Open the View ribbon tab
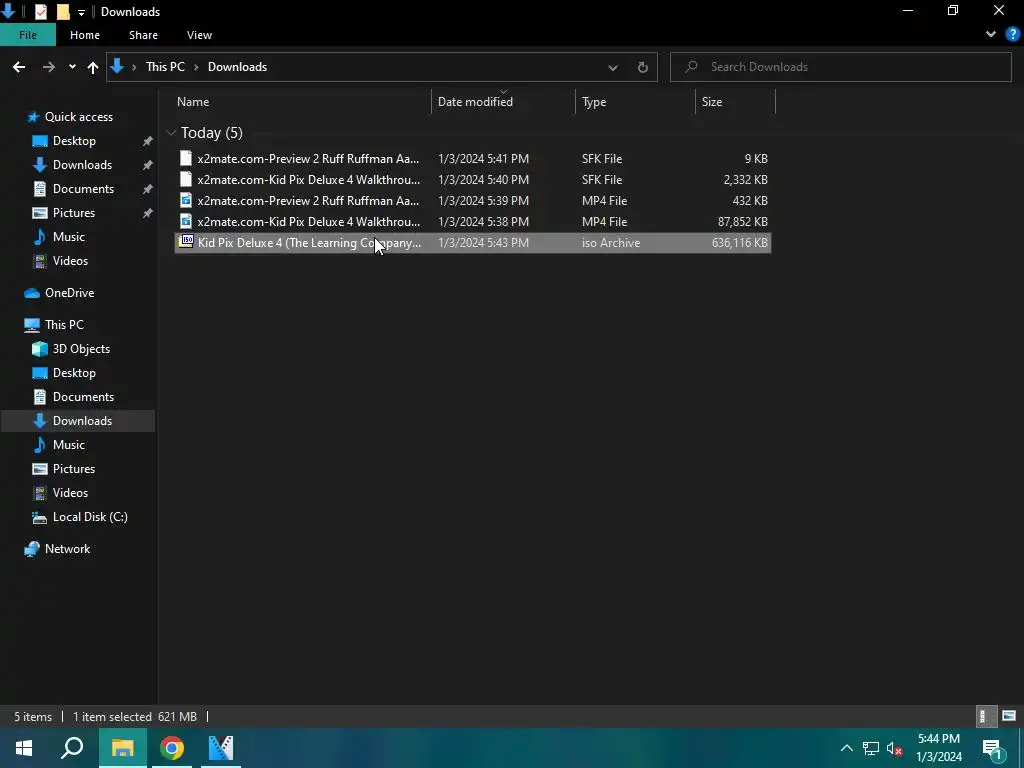1024x768 pixels. click(199, 35)
